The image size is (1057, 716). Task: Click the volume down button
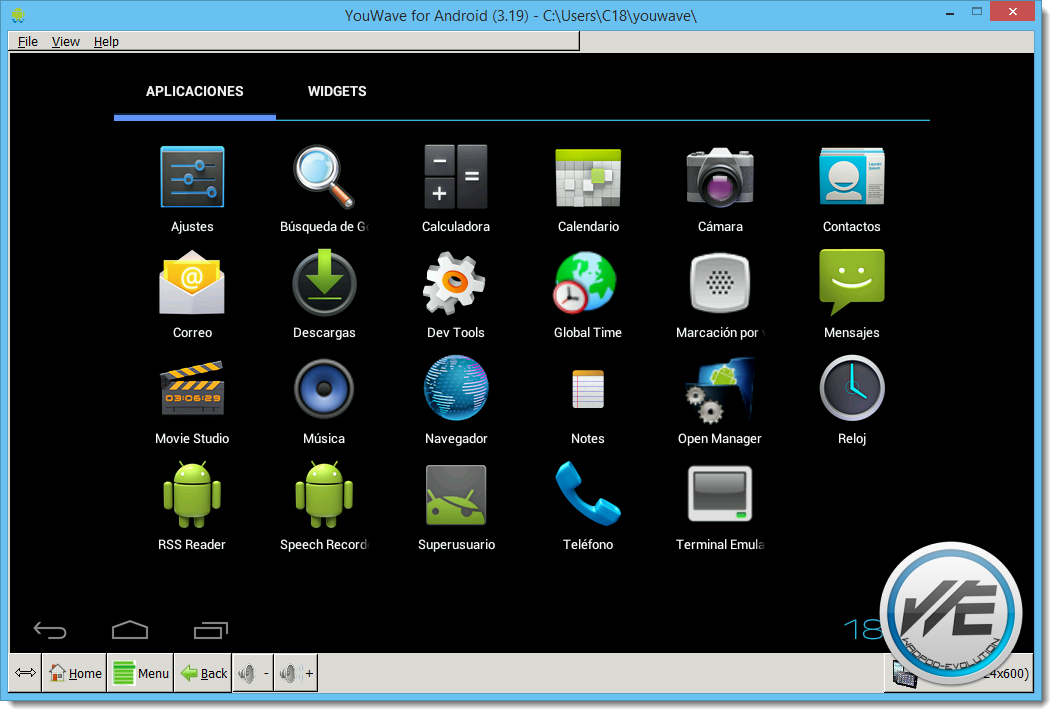coord(253,673)
